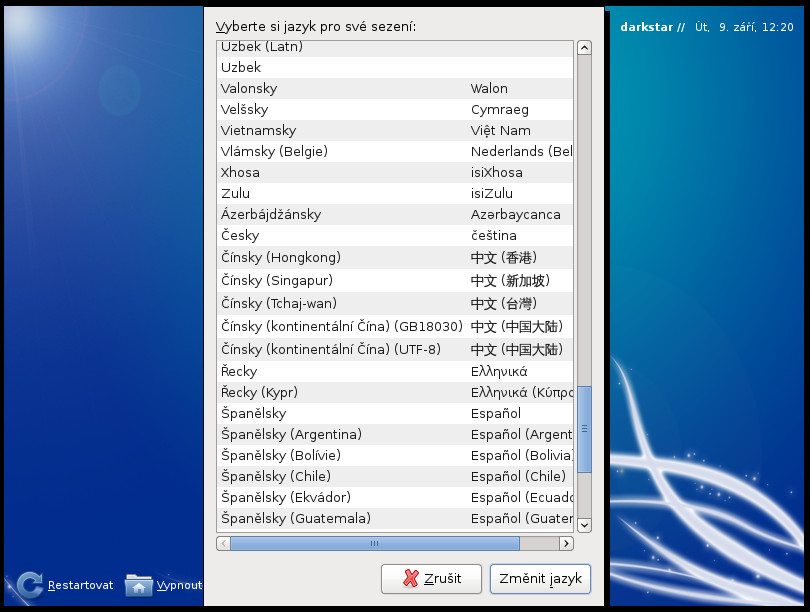Select Česky in the language list
The height and width of the screenshot is (612, 810).
(x=395, y=236)
